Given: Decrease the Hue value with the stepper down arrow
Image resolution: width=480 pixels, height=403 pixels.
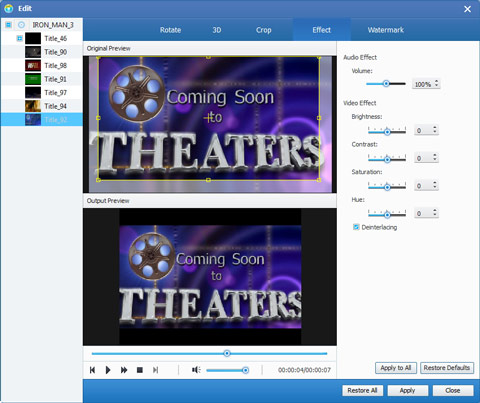Looking at the screenshot, I should 435,215.
